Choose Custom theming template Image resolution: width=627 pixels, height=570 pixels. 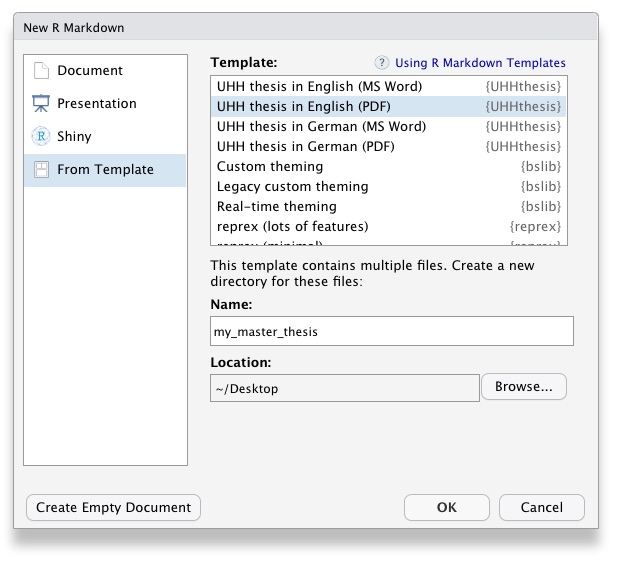point(389,166)
